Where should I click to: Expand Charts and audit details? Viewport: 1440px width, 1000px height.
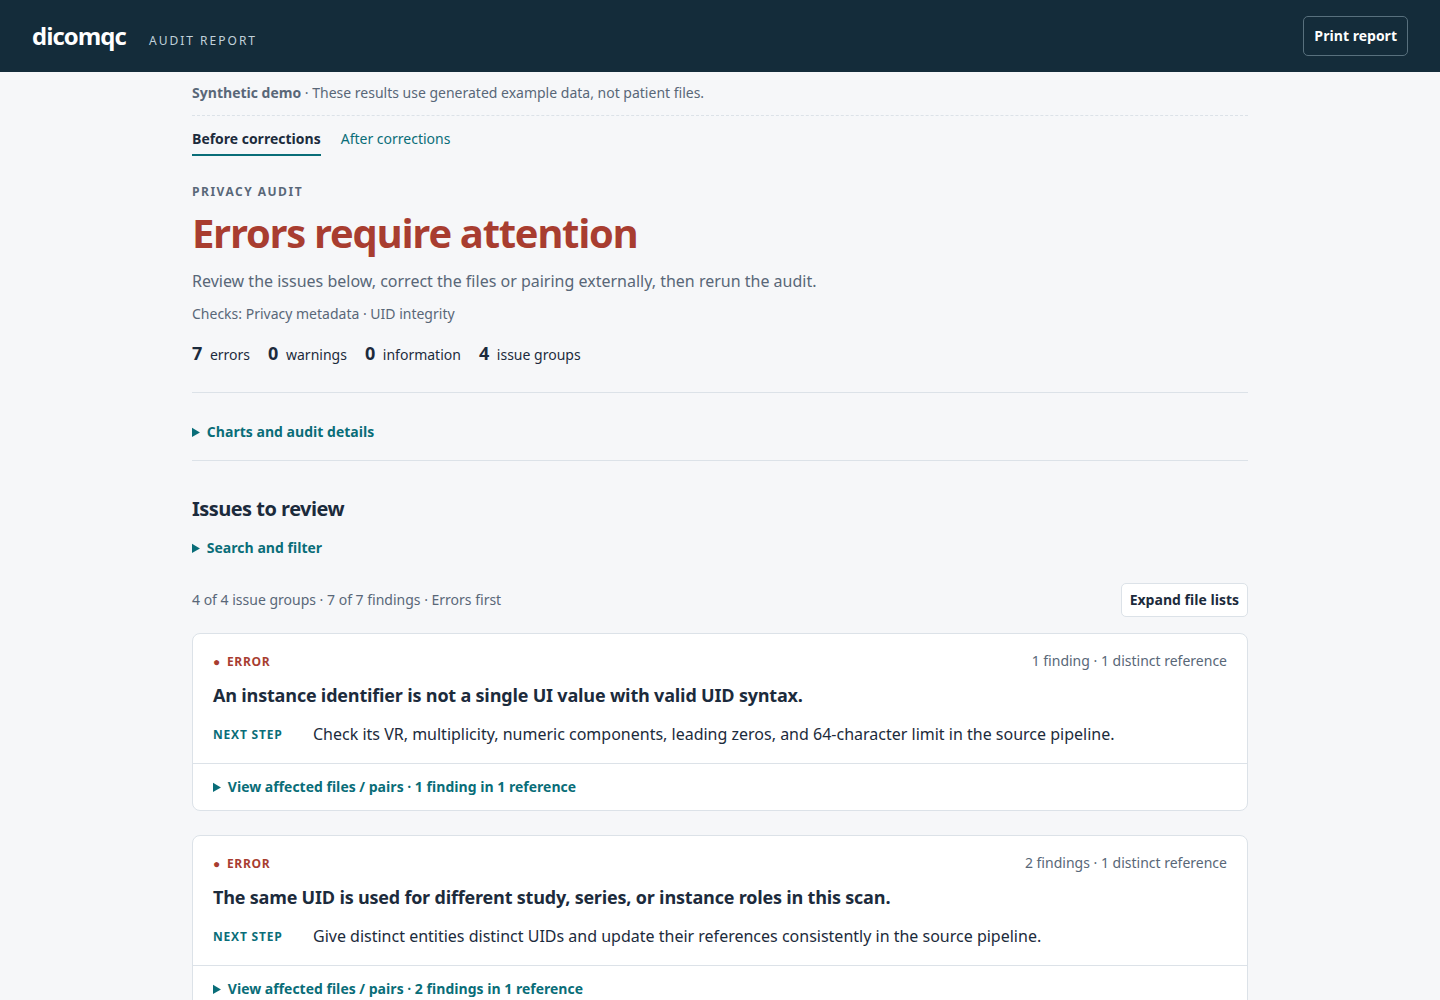click(x=283, y=432)
